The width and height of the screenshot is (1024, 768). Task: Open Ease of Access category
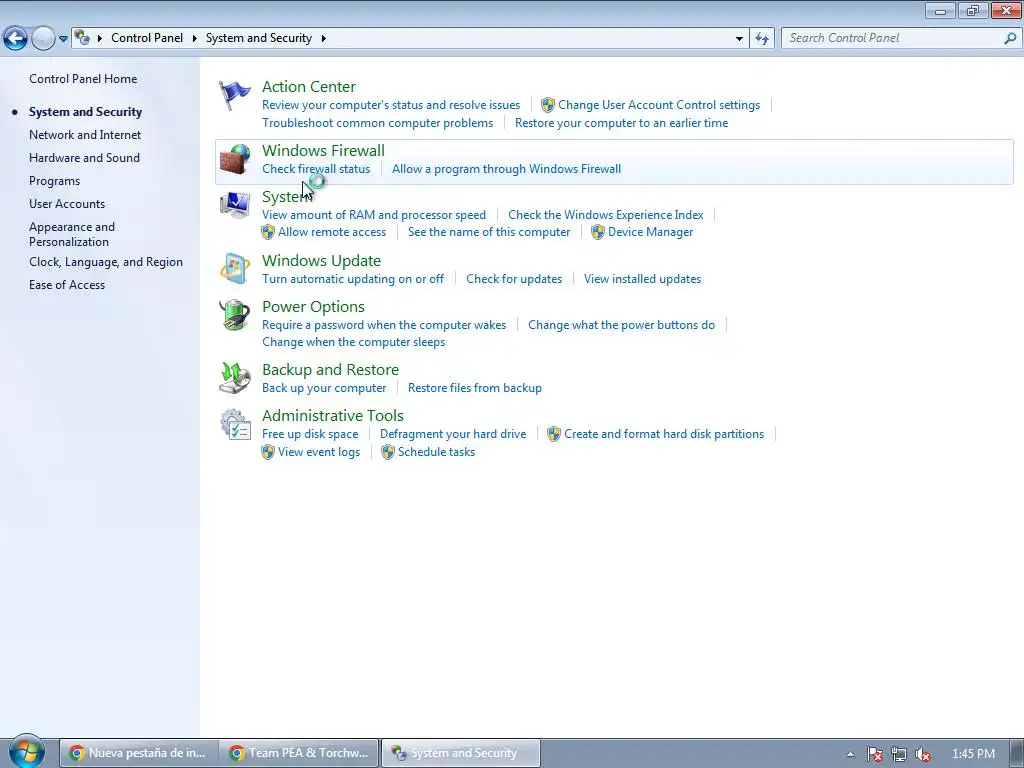[x=67, y=285]
